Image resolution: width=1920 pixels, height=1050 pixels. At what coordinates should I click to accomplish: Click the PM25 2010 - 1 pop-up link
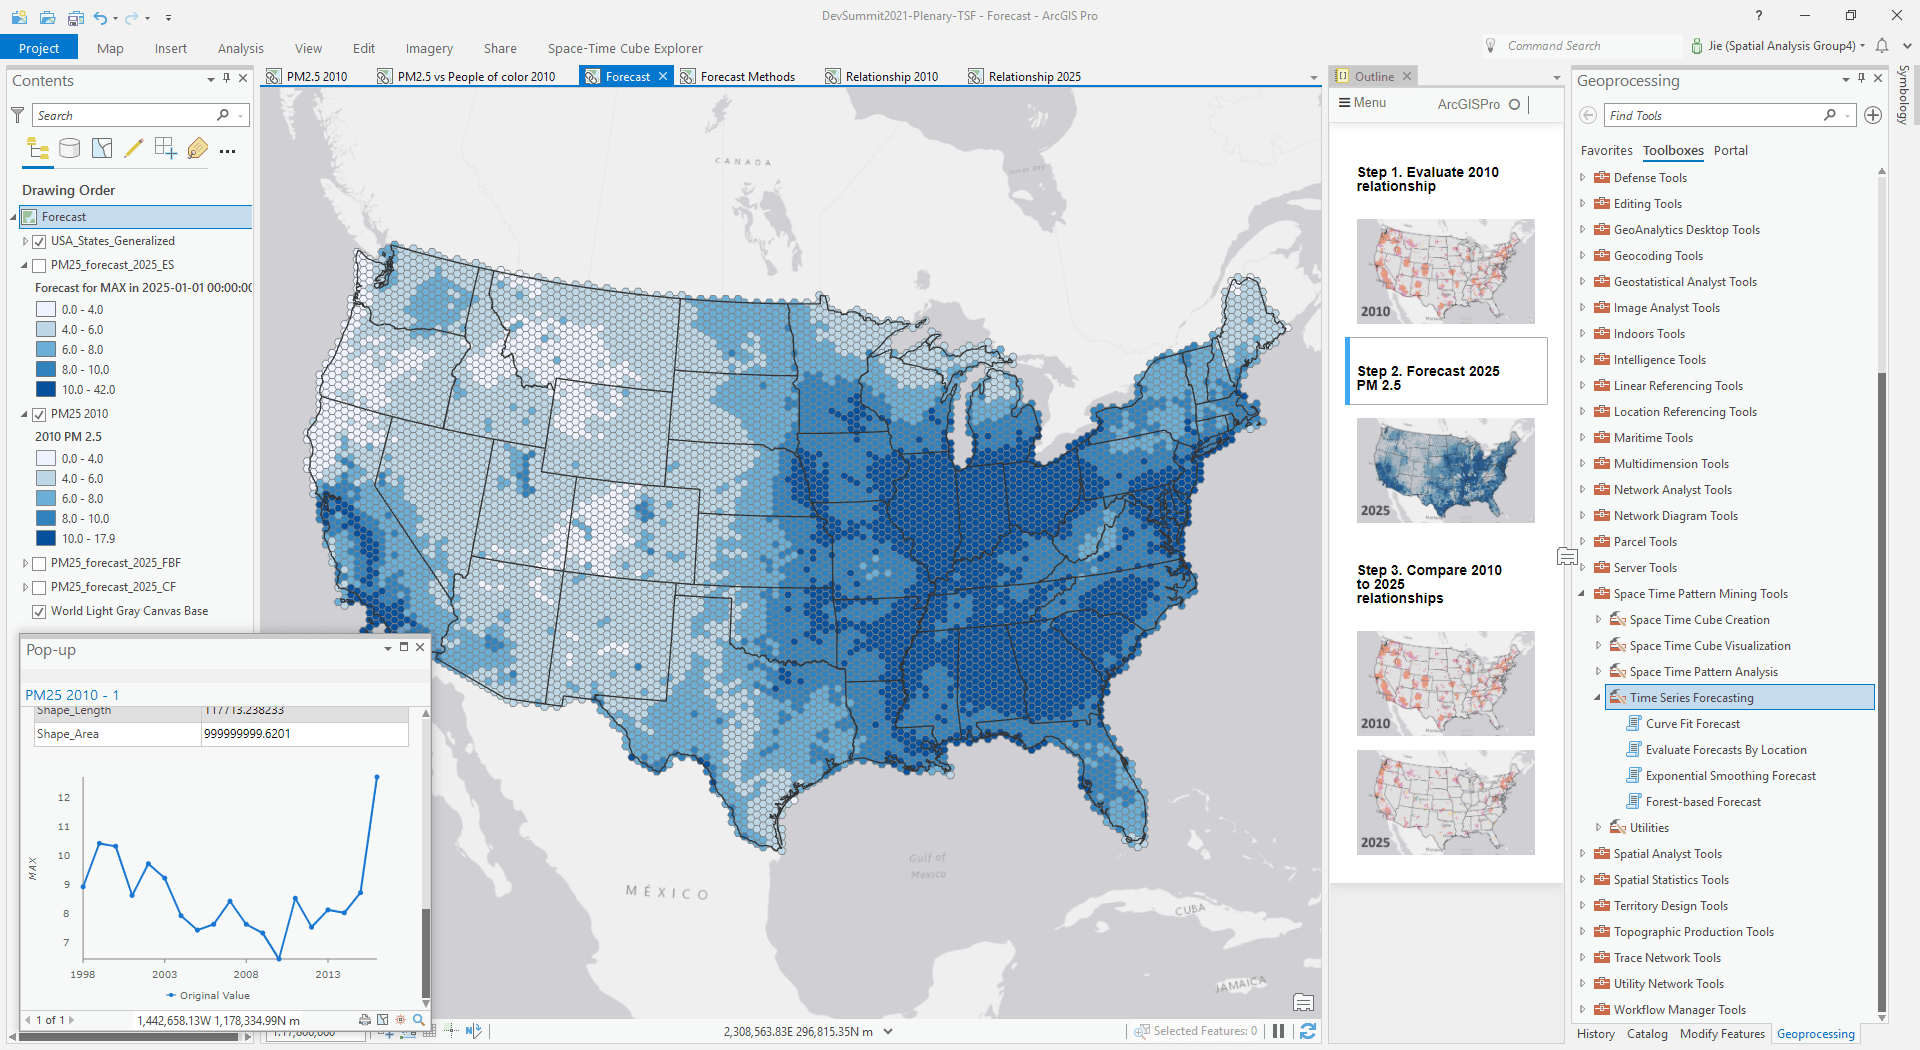72,695
